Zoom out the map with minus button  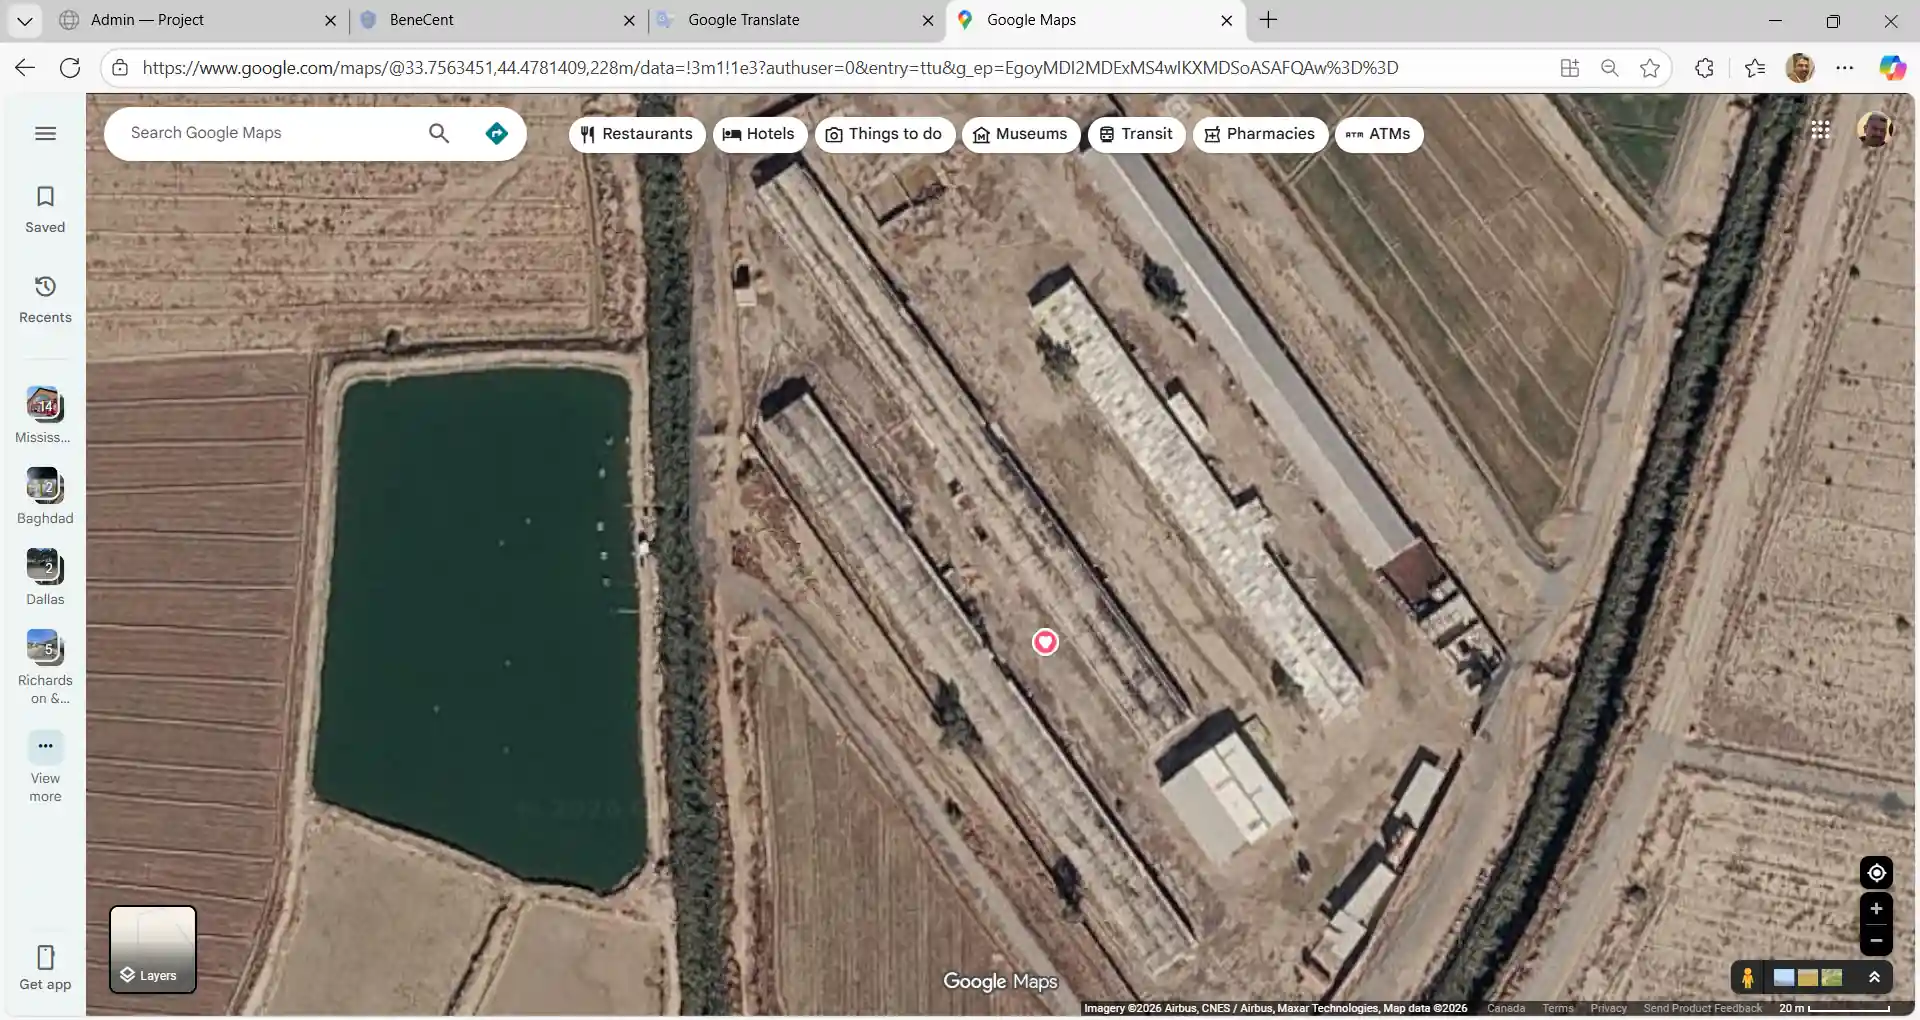tap(1876, 941)
